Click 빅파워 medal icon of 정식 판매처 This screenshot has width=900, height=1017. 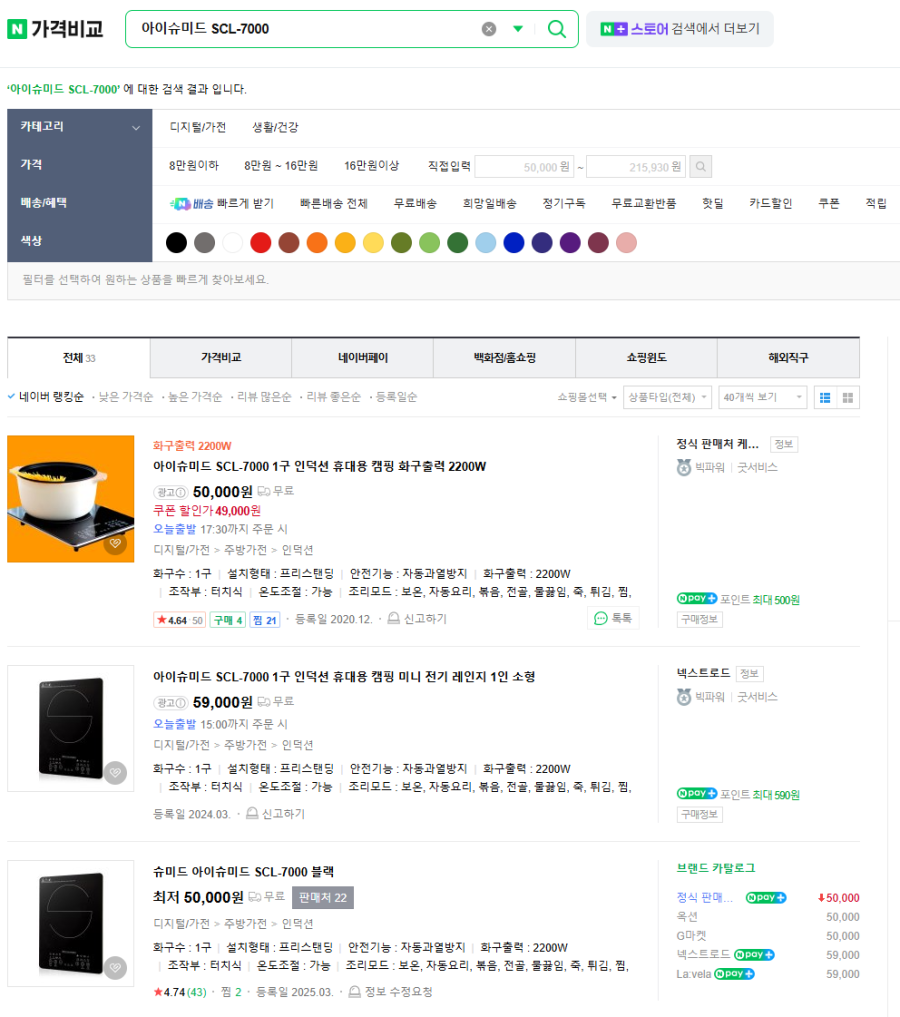pos(684,468)
